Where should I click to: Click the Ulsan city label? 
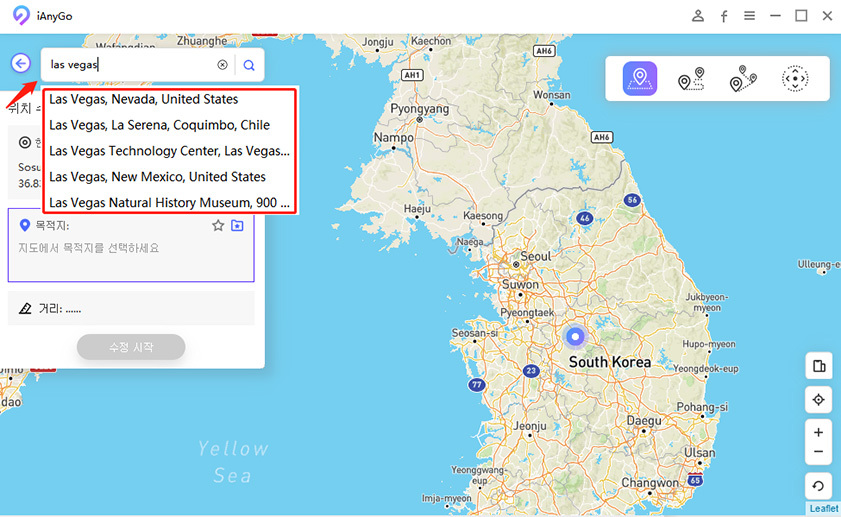(x=699, y=453)
